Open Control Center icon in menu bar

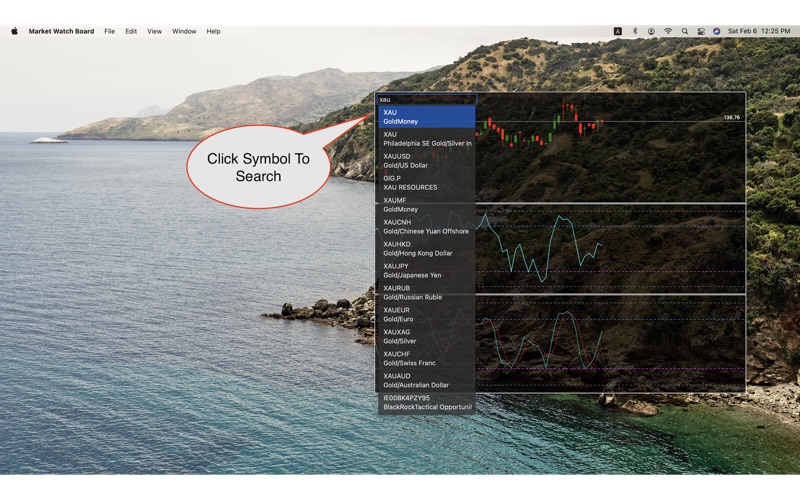[701, 31]
